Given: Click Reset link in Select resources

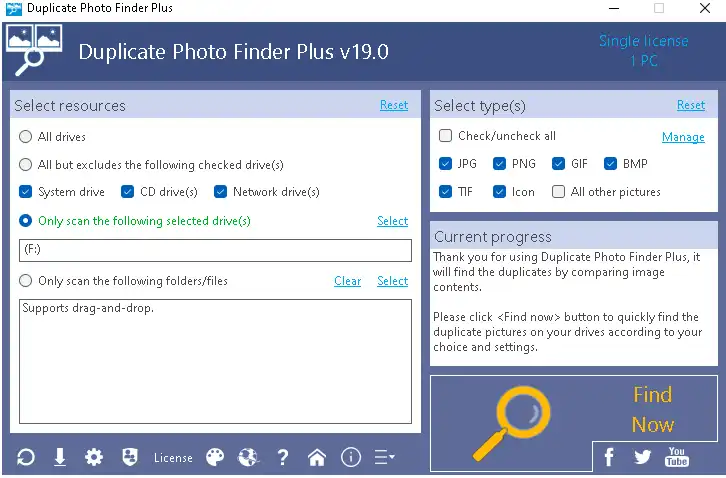Looking at the screenshot, I should pyautogui.click(x=394, y=105).
